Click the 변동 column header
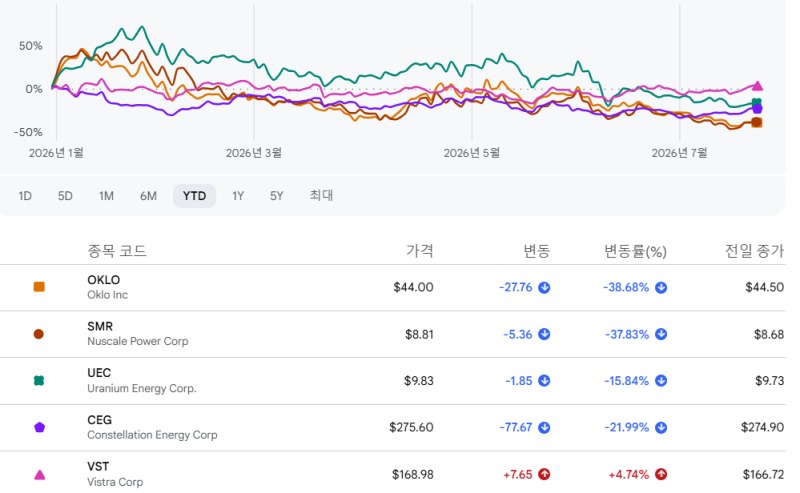The width and height of the screenshot is (800, 493). (x=537, y=251)
